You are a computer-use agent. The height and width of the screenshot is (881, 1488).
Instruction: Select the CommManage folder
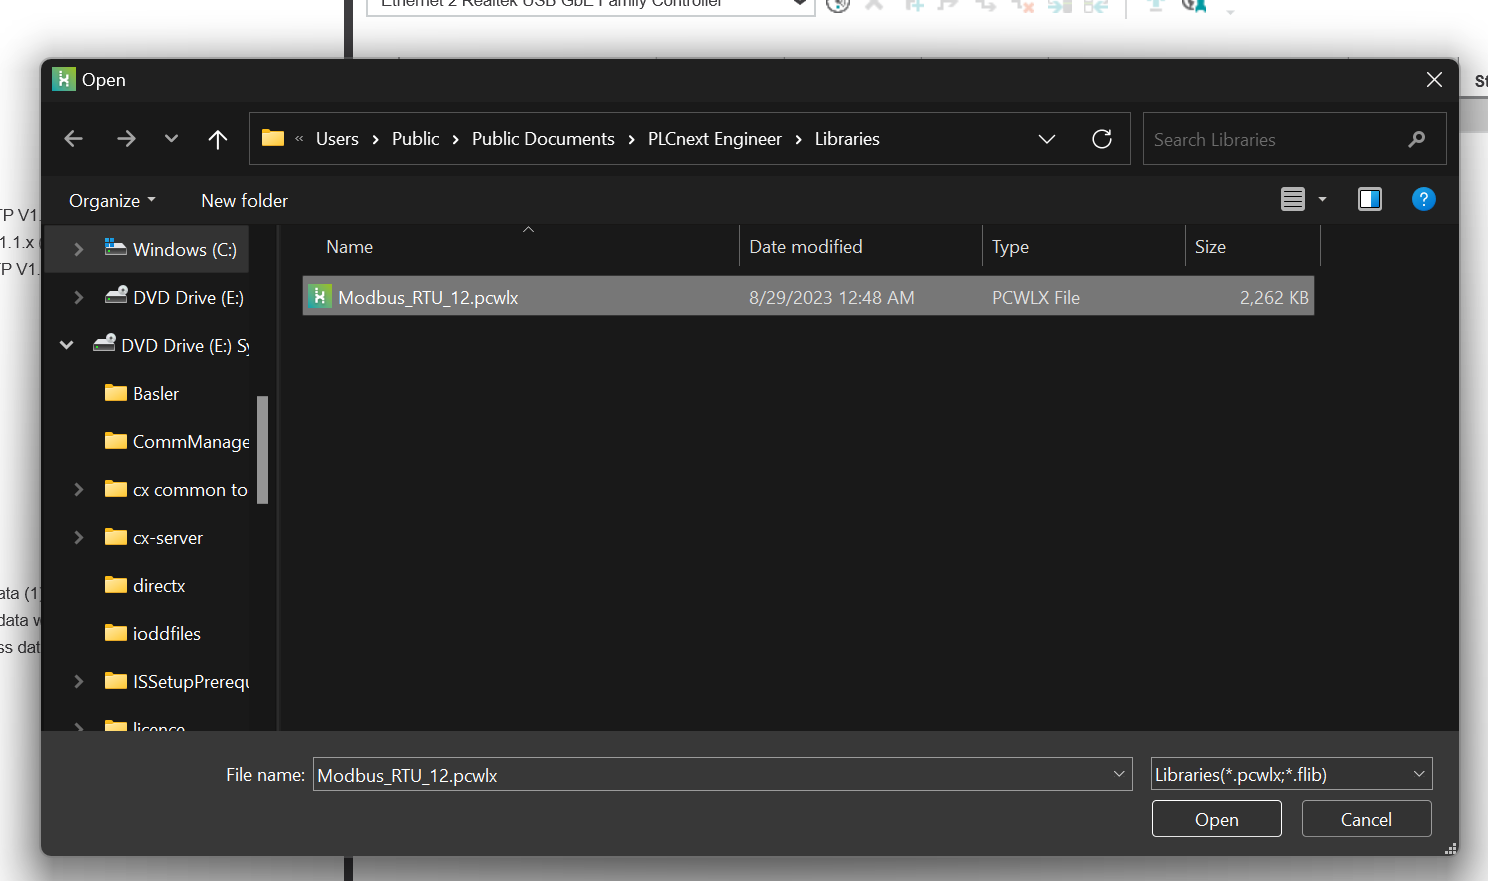pyautogui.click(x=191, y=441)
